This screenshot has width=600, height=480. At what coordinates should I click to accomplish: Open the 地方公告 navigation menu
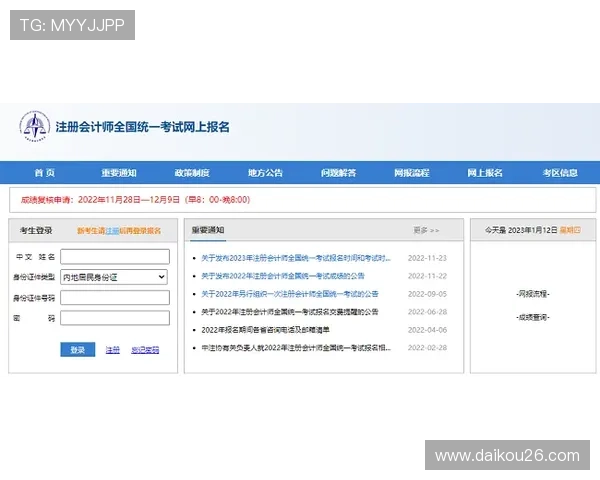[265, 173]
